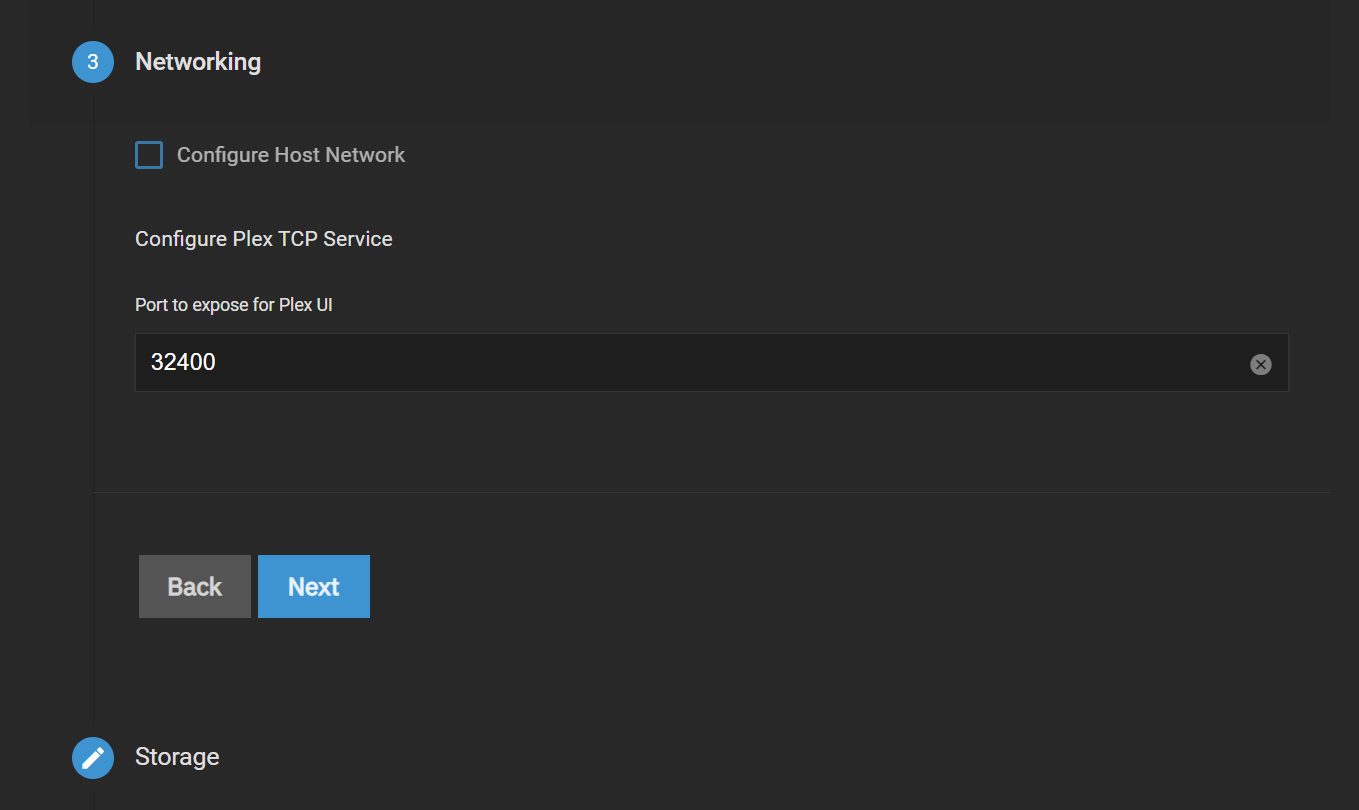Click the "Configure Host Network" label text
The width and height of the screenshot is (1359, 810).
coord(290,155)
